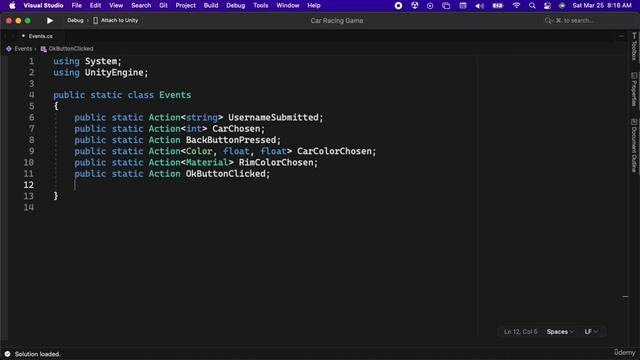Select the Debug configuration in toolbar
Screen dimensions: 640x360
click(x=75, y=20)
